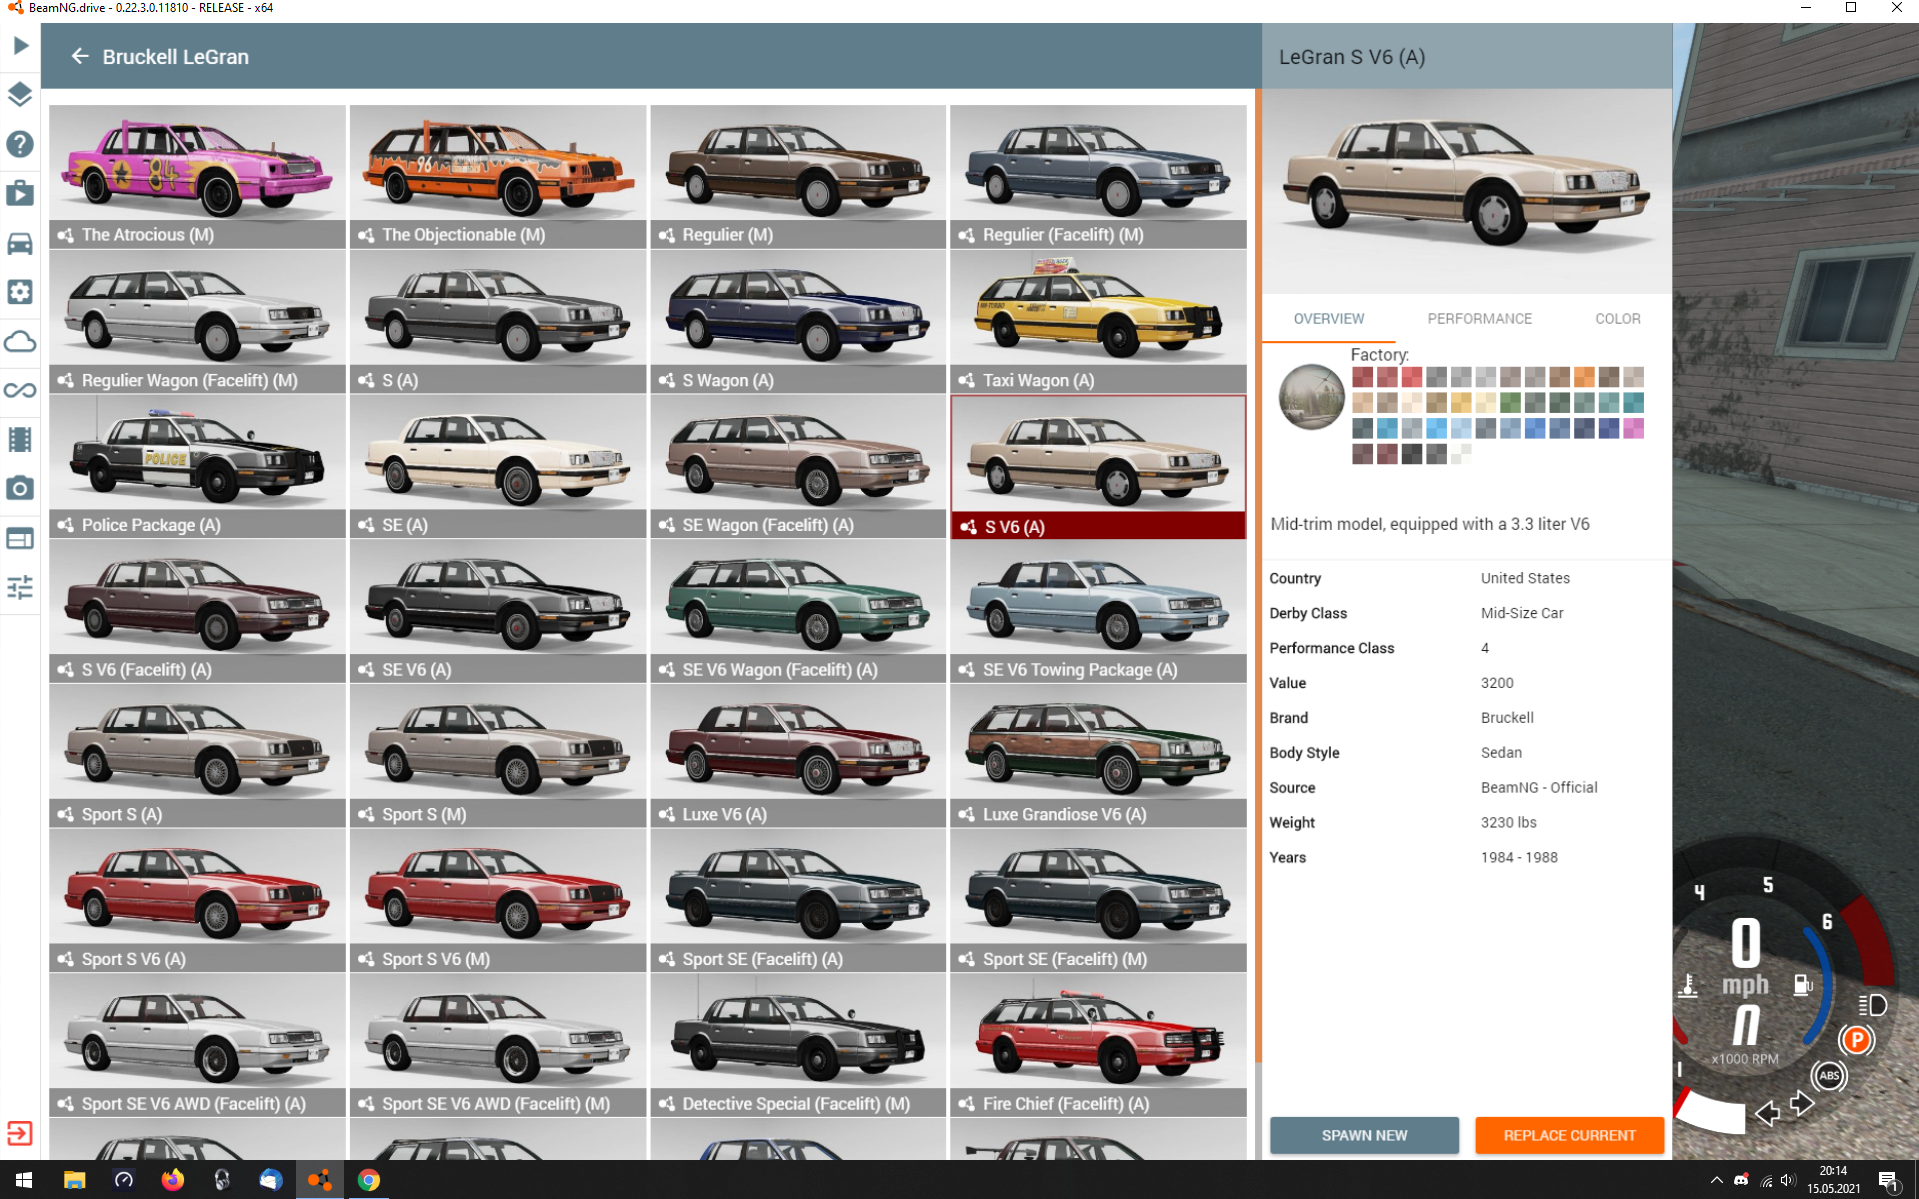Choose the Regulier Wagon (Facelift) (M)

tap(197, 321)
